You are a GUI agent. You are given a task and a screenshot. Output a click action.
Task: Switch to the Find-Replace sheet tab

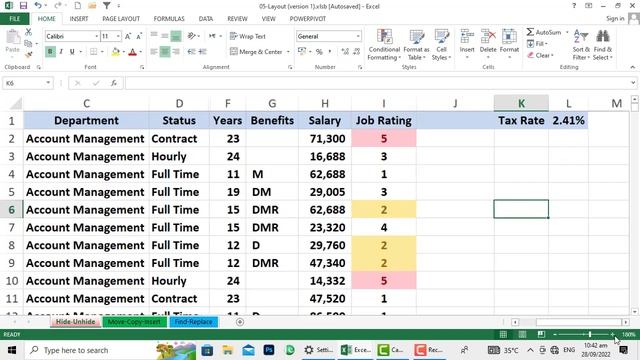click(x=193, y=322)
